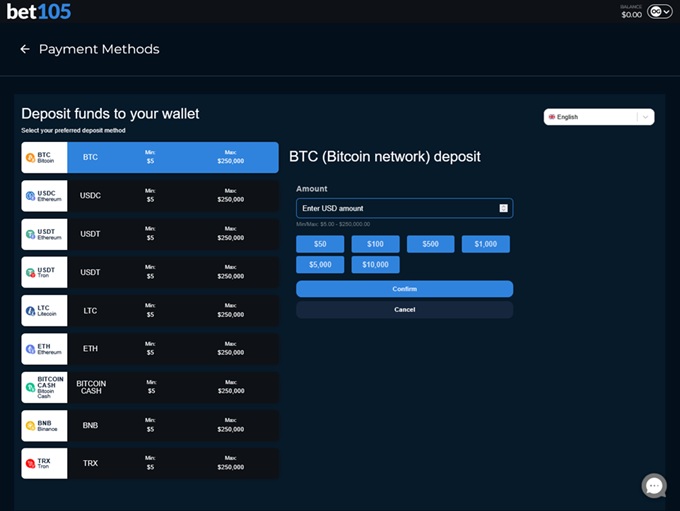Click the LTC Litecoin coin icon

click(30, 311)
